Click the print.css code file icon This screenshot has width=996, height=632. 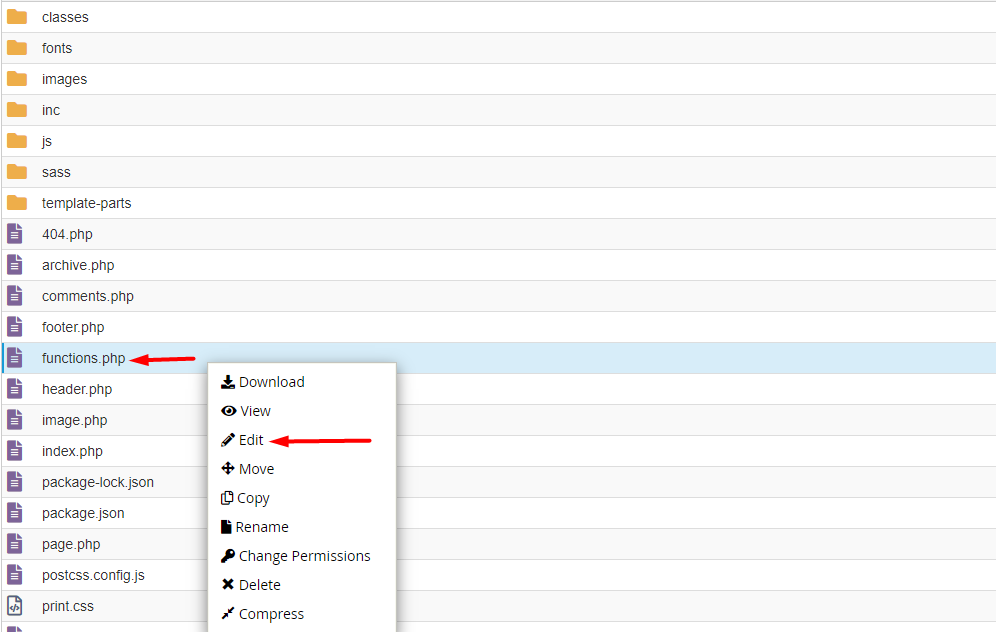pos(15,606)
